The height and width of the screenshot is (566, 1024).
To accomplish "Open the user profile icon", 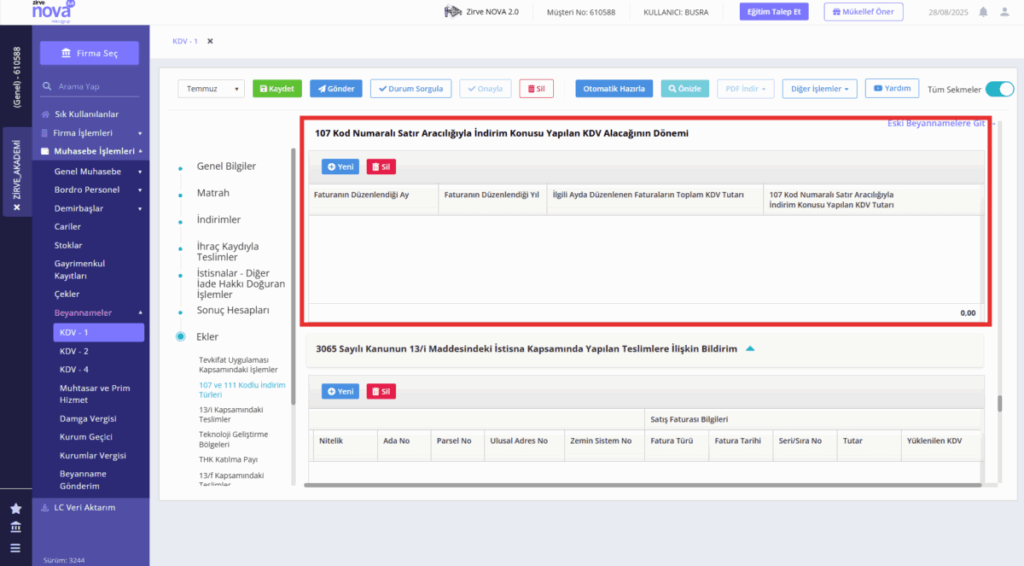I will [x=1004, y=12].
